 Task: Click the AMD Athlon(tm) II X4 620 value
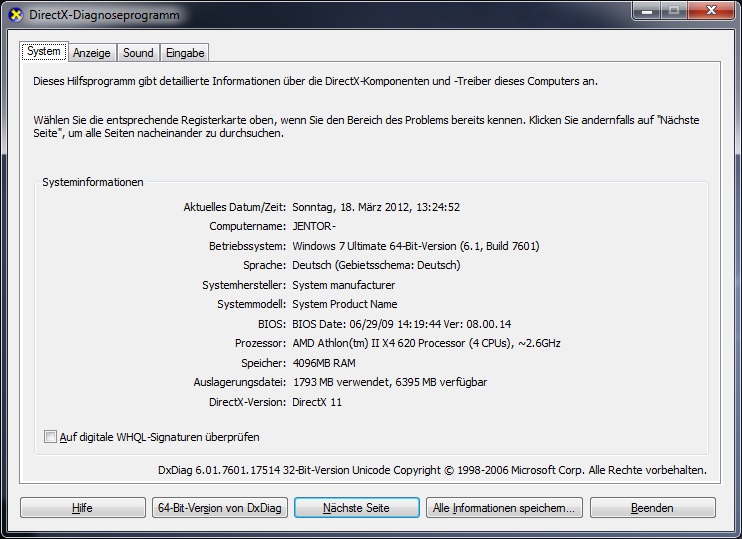tap(426, 343)
